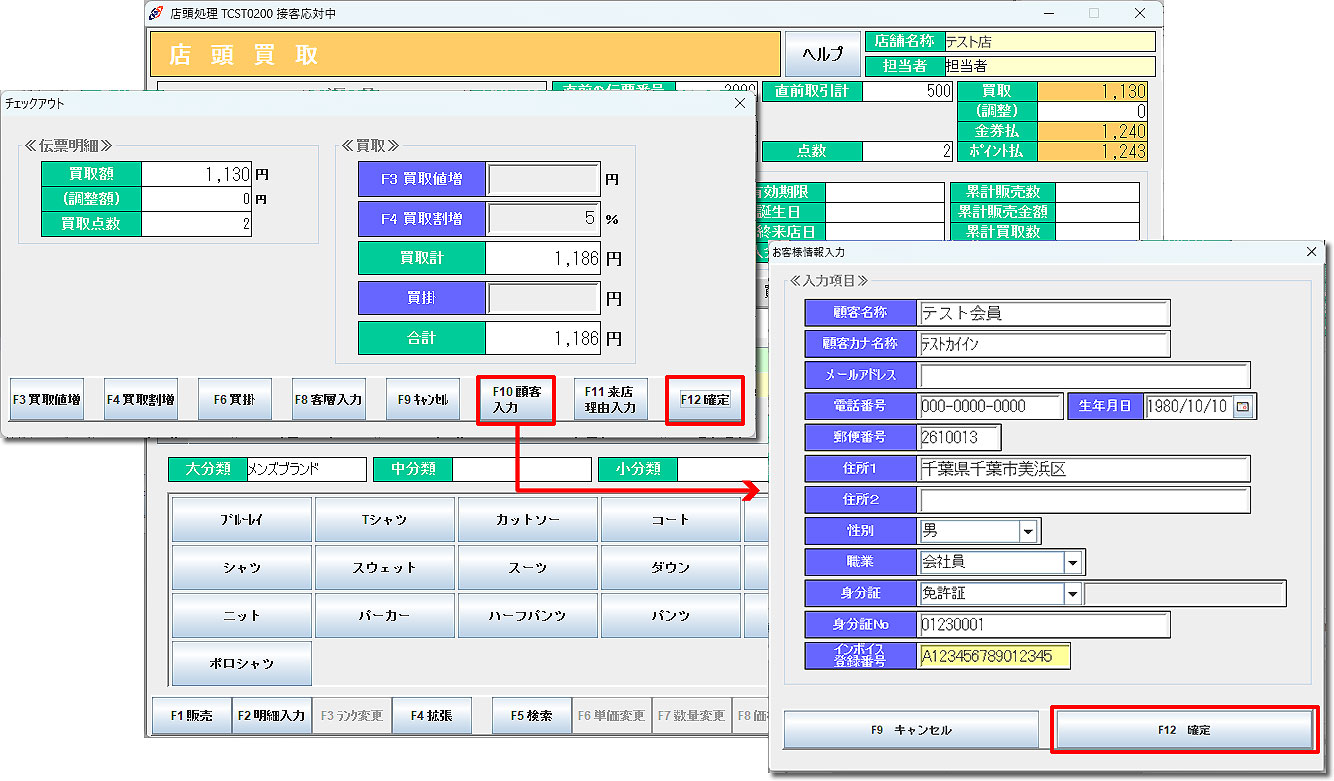Click the F4 買取割増 bottom button
The width and height of the screenshot is (1334, 781).
pyautogui.click(x=141, y=400)
